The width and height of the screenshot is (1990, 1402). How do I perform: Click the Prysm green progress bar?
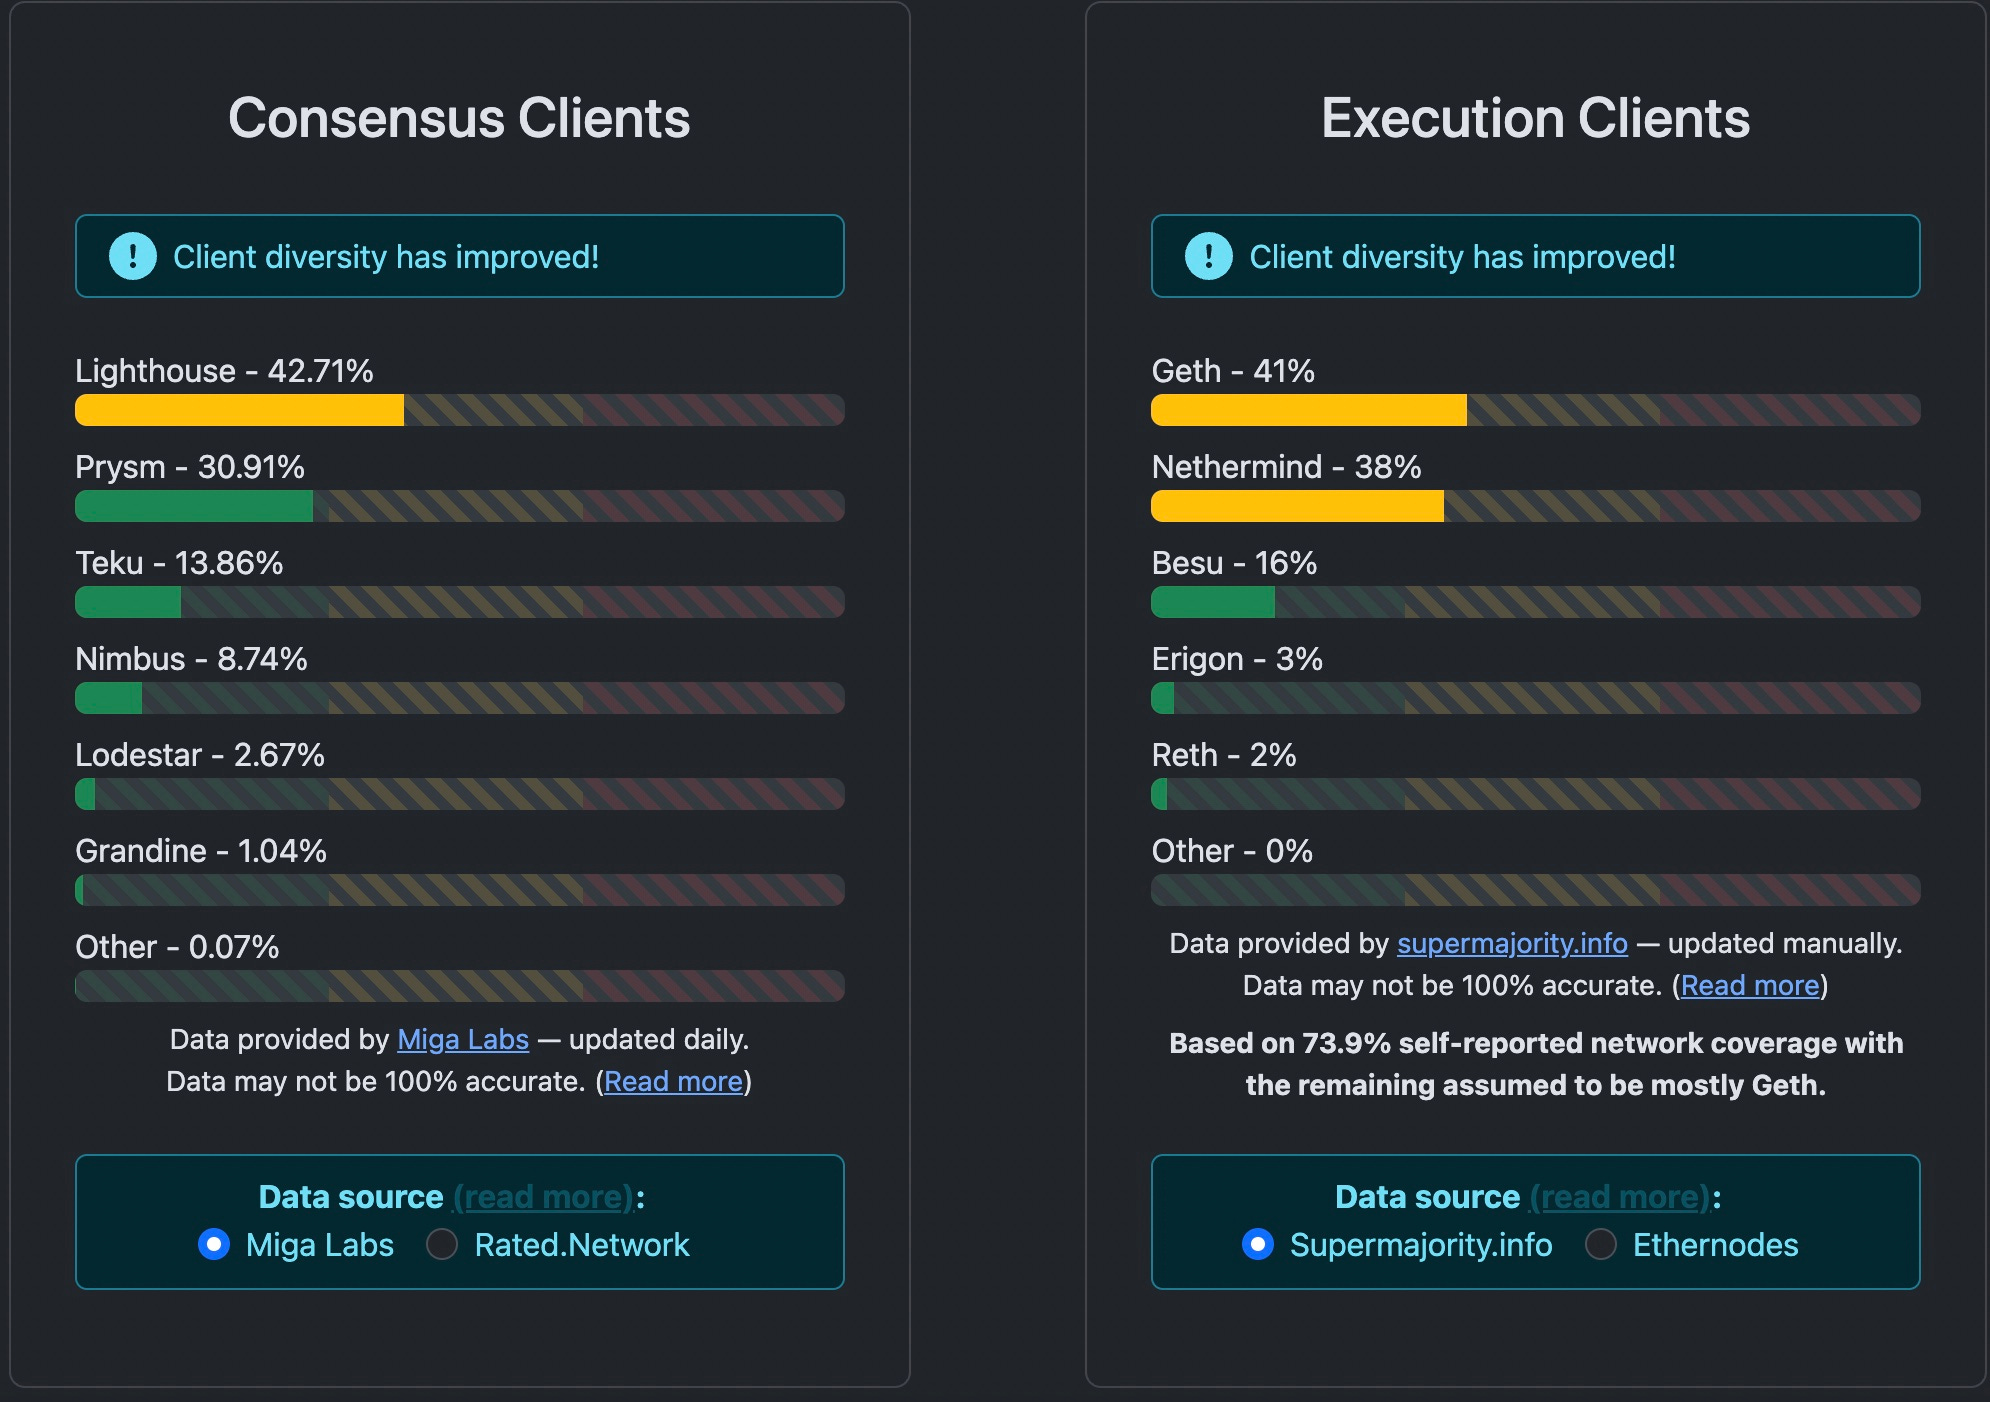click(x=194, y=506)
